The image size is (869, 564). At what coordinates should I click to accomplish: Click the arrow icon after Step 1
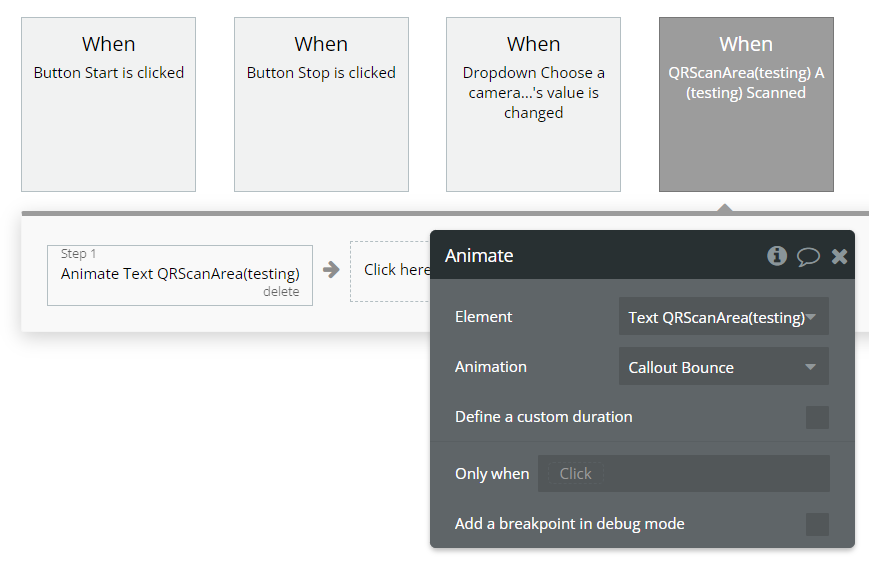pyautogui.click(x=331, y=270)
